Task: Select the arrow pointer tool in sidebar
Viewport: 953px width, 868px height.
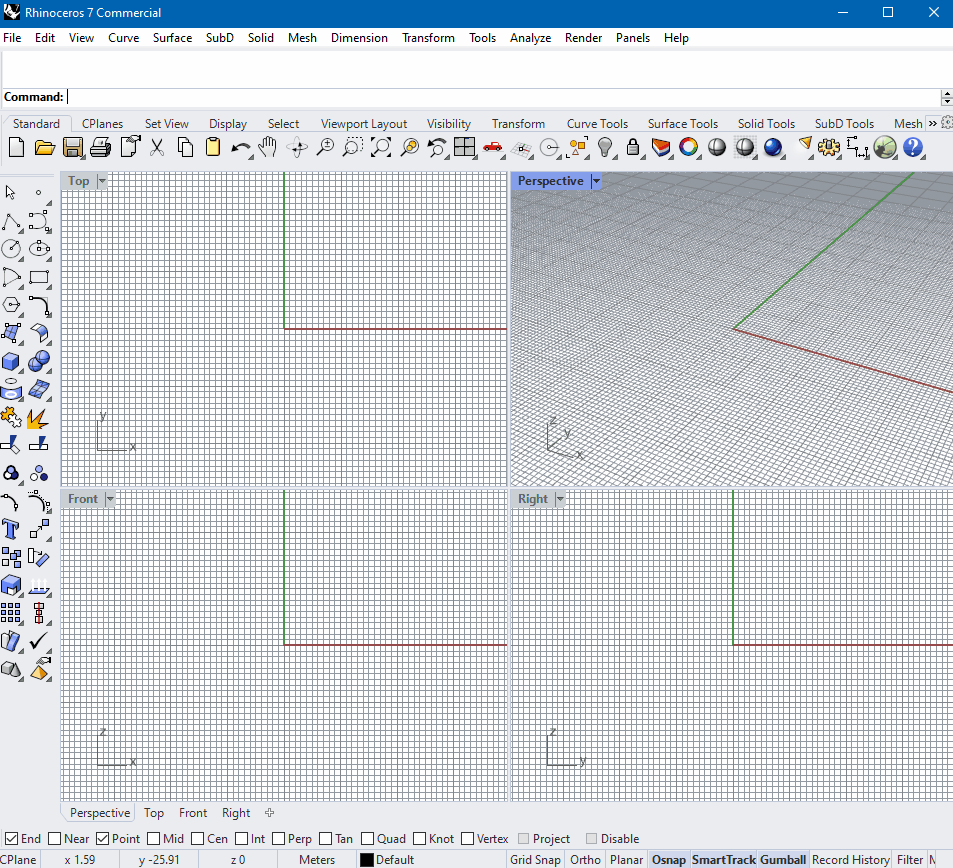Action: [10, 191]
